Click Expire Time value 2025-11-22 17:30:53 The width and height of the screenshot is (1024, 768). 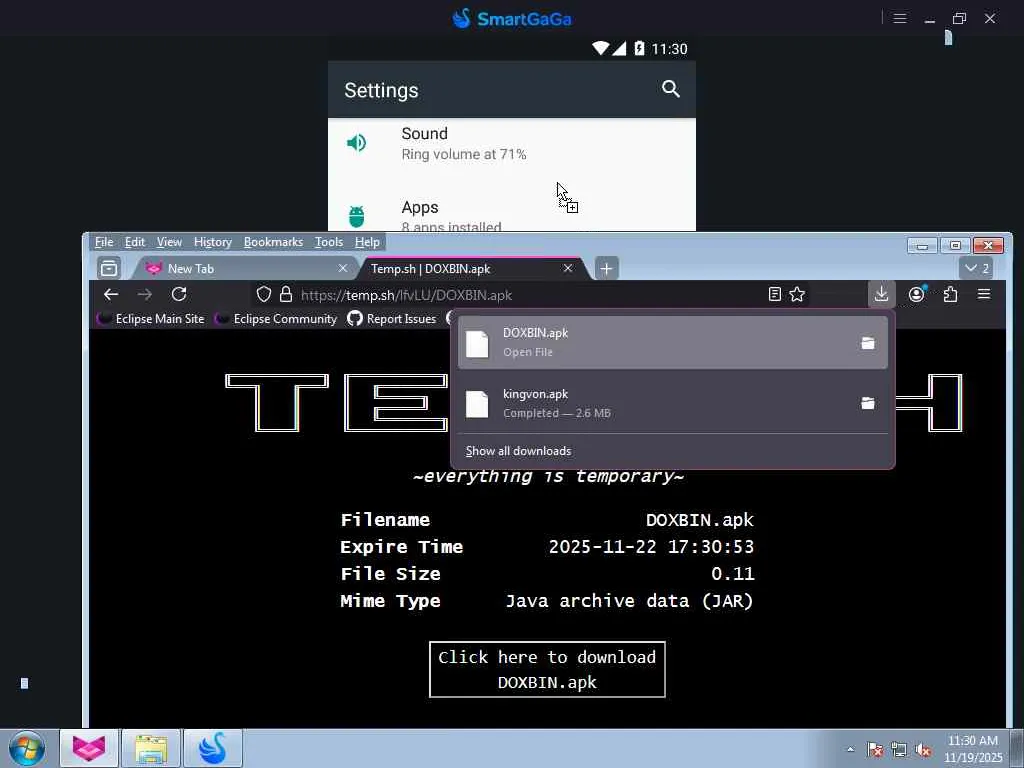651,547
